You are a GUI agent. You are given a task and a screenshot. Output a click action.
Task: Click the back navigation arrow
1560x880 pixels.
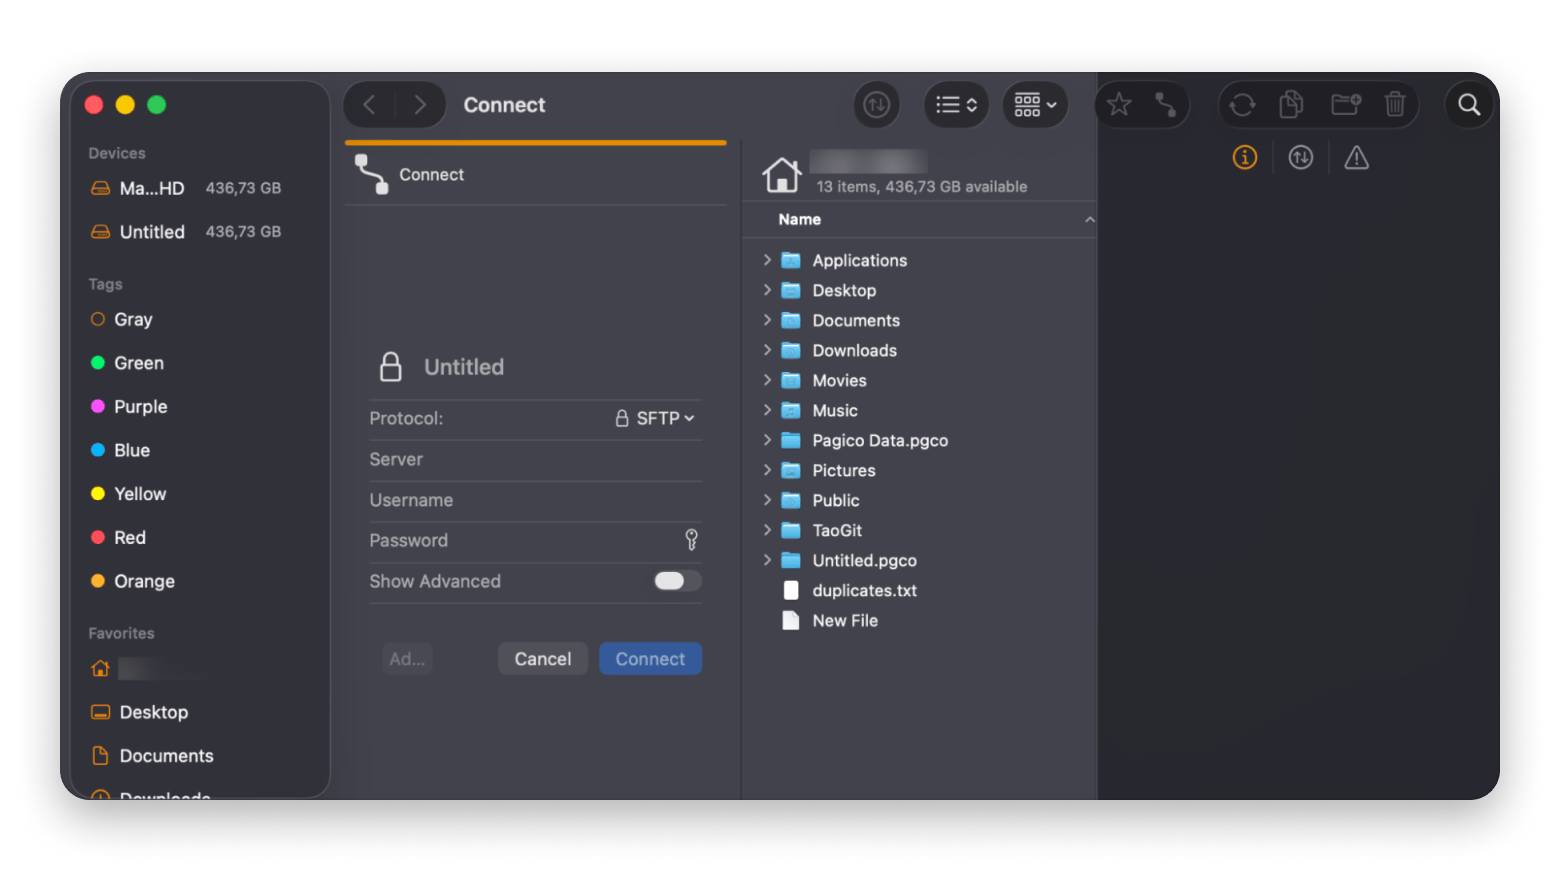click(x=369, y=105)
